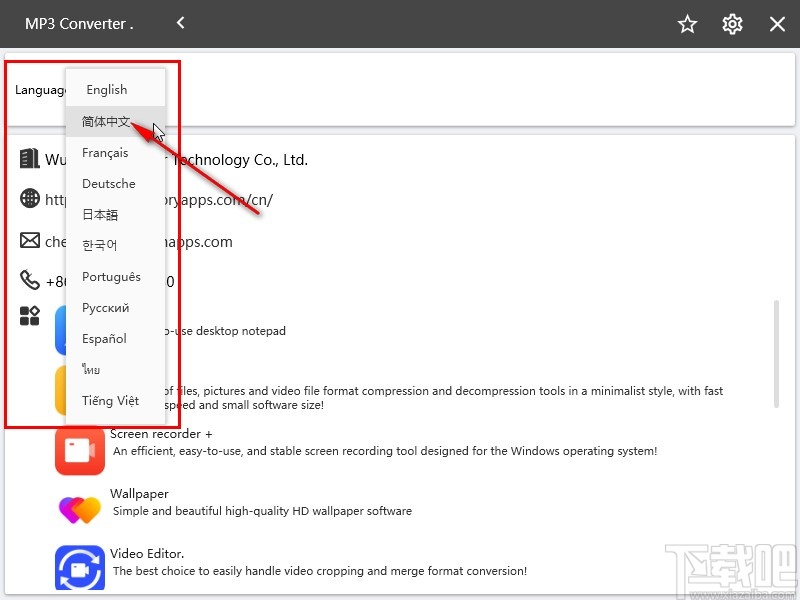800x600 pixels.
Task: Click the Wallpaper description text
Action: click(x=262, y=511)
